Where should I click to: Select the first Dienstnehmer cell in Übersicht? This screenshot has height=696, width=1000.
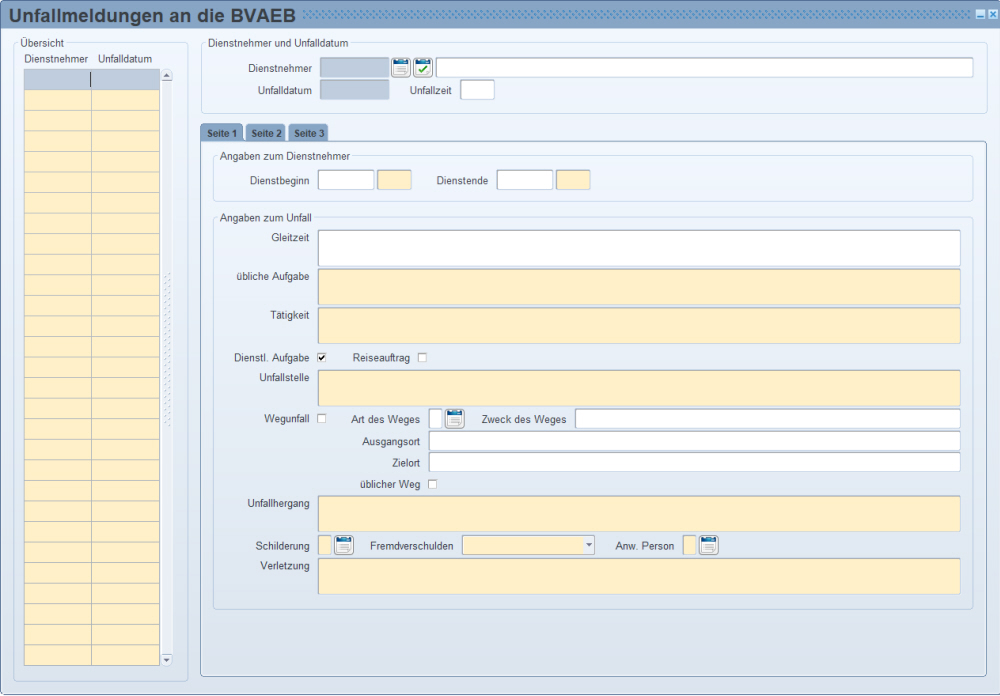pyautogui.click(x=58, y=80)
